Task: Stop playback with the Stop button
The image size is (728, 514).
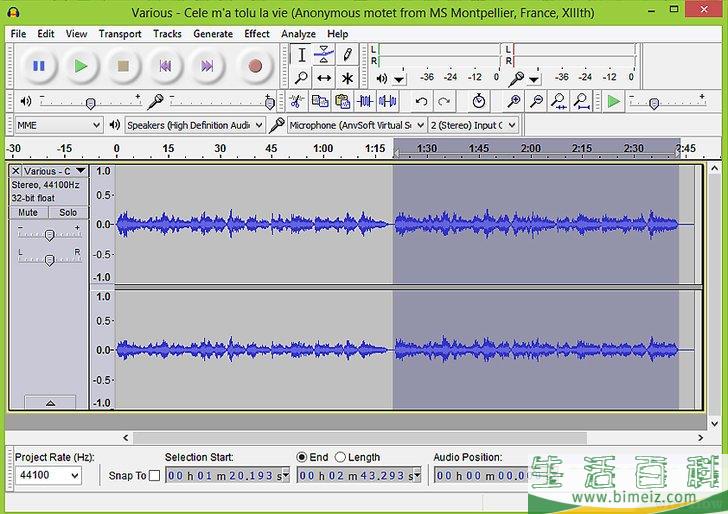Action: 123,66
